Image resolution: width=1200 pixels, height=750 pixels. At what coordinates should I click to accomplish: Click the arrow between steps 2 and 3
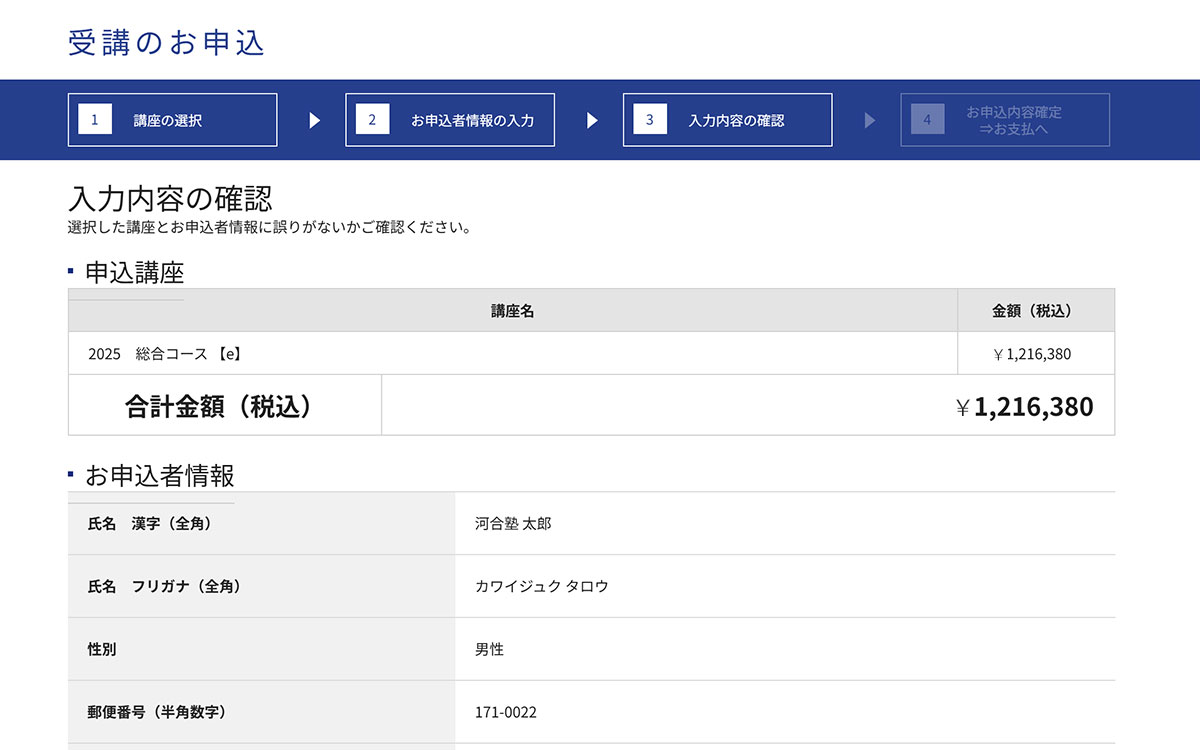coord(592,120)
